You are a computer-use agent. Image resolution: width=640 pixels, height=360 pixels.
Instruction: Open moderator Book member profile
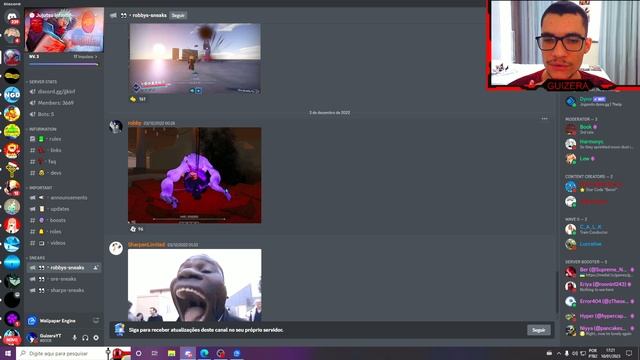pyautogui.click(x=598, y=129)
